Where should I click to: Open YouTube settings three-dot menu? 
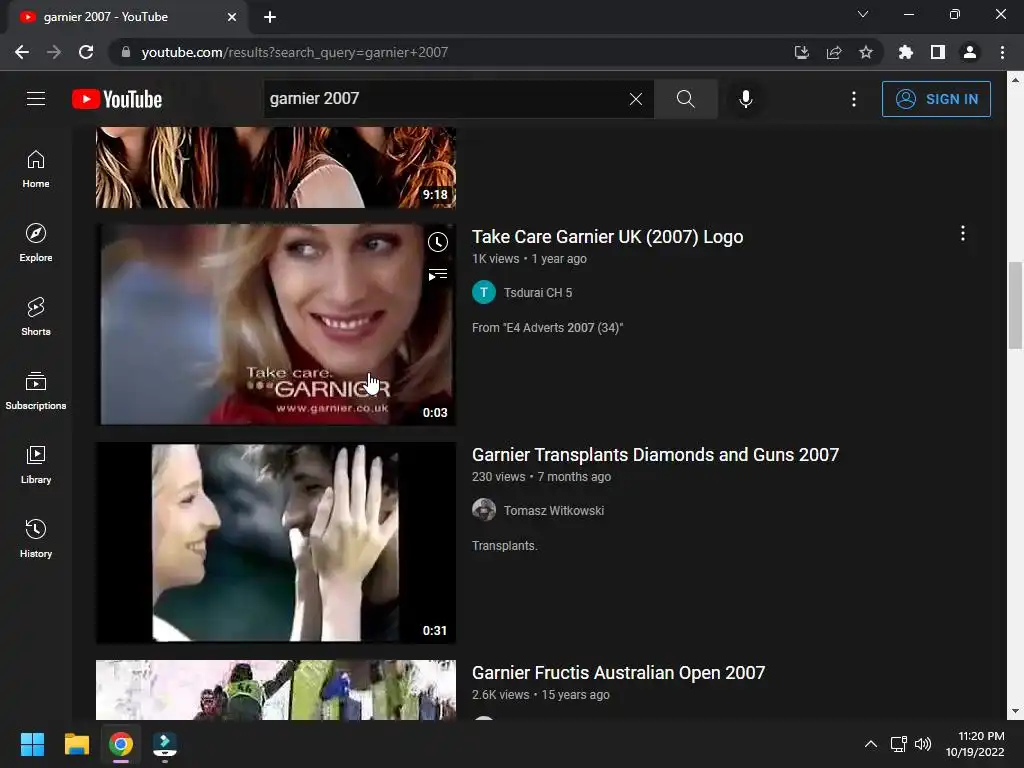(854, 99)
